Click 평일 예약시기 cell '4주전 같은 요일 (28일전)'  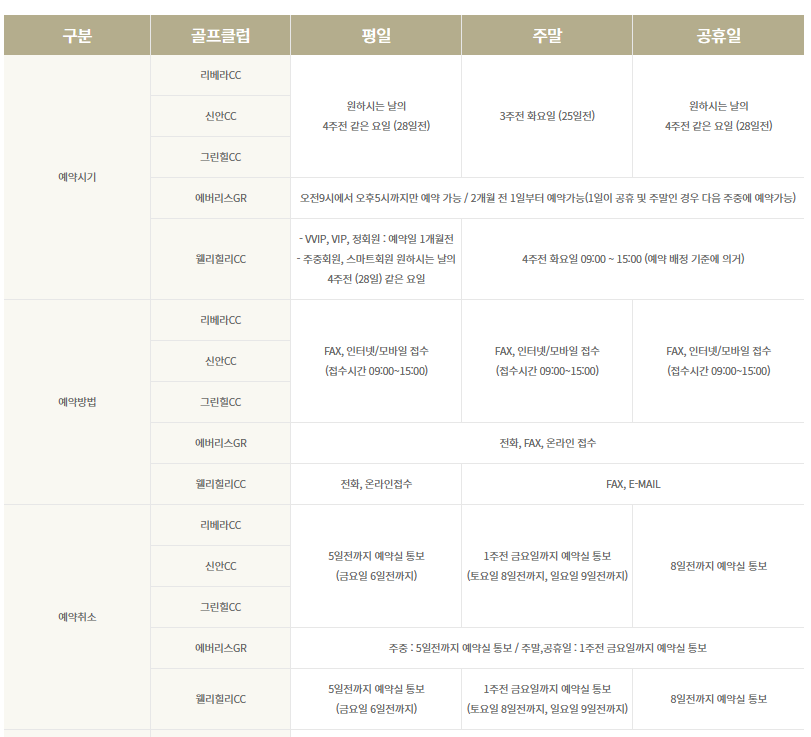click(x=376, y=116)
